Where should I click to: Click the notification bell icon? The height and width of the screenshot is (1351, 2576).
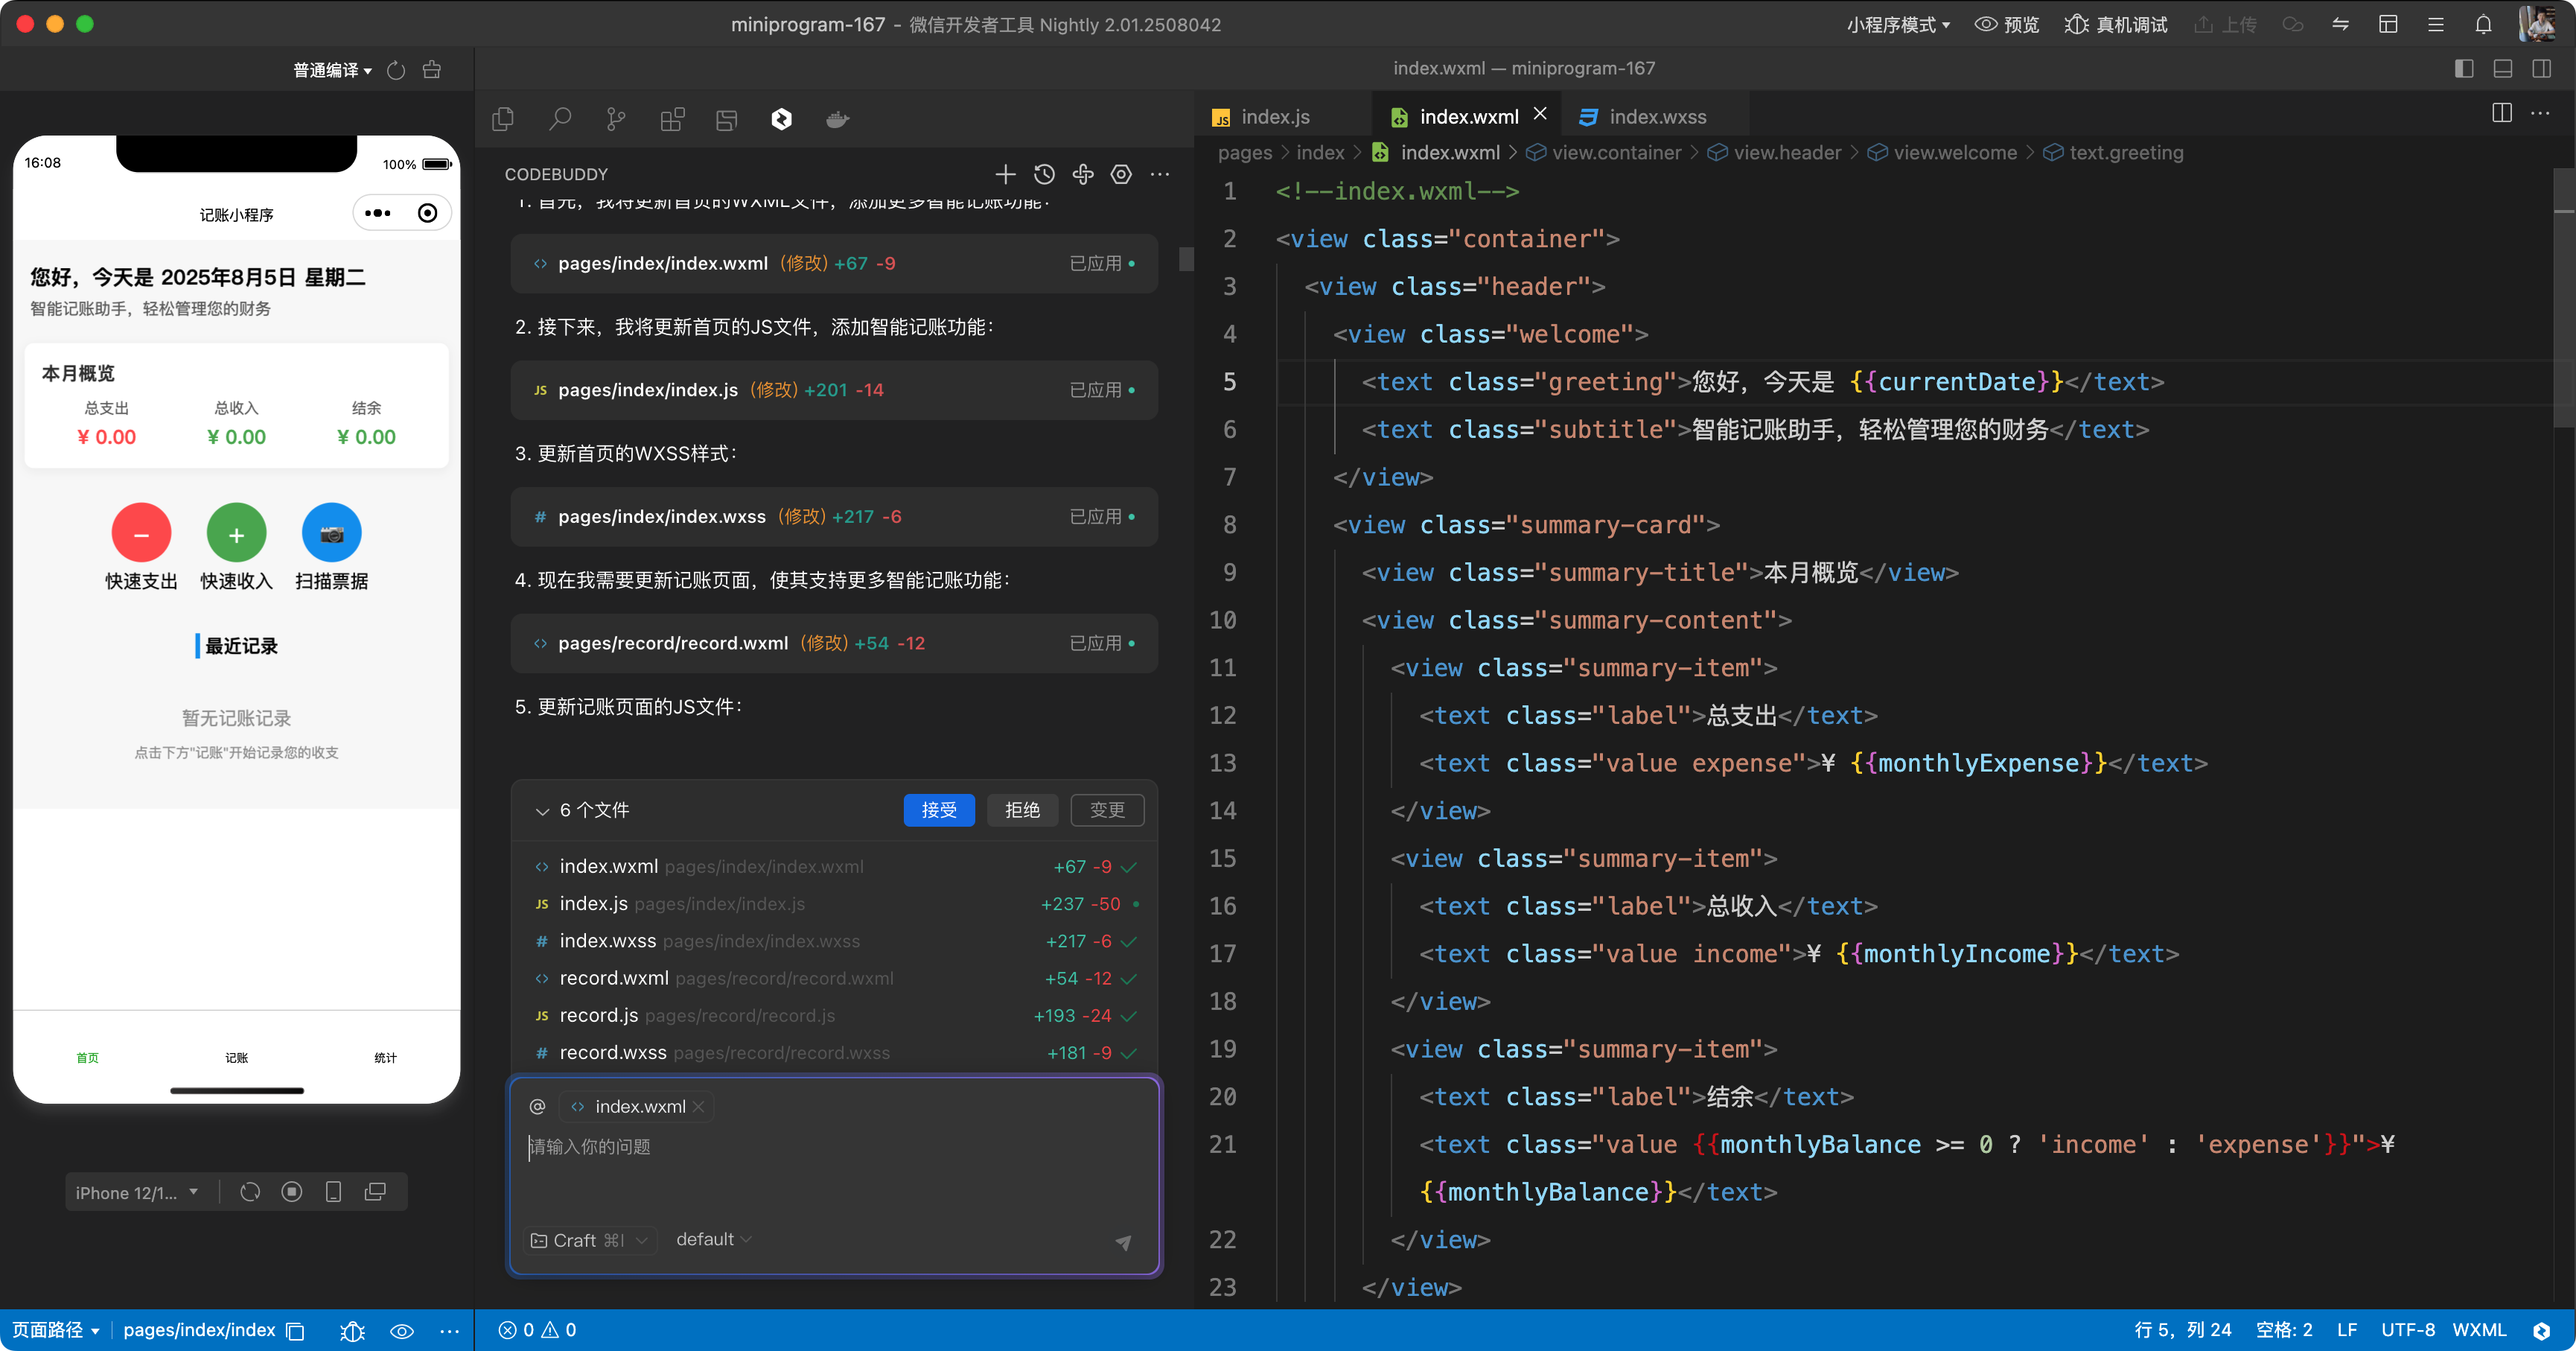point(2483,25)
